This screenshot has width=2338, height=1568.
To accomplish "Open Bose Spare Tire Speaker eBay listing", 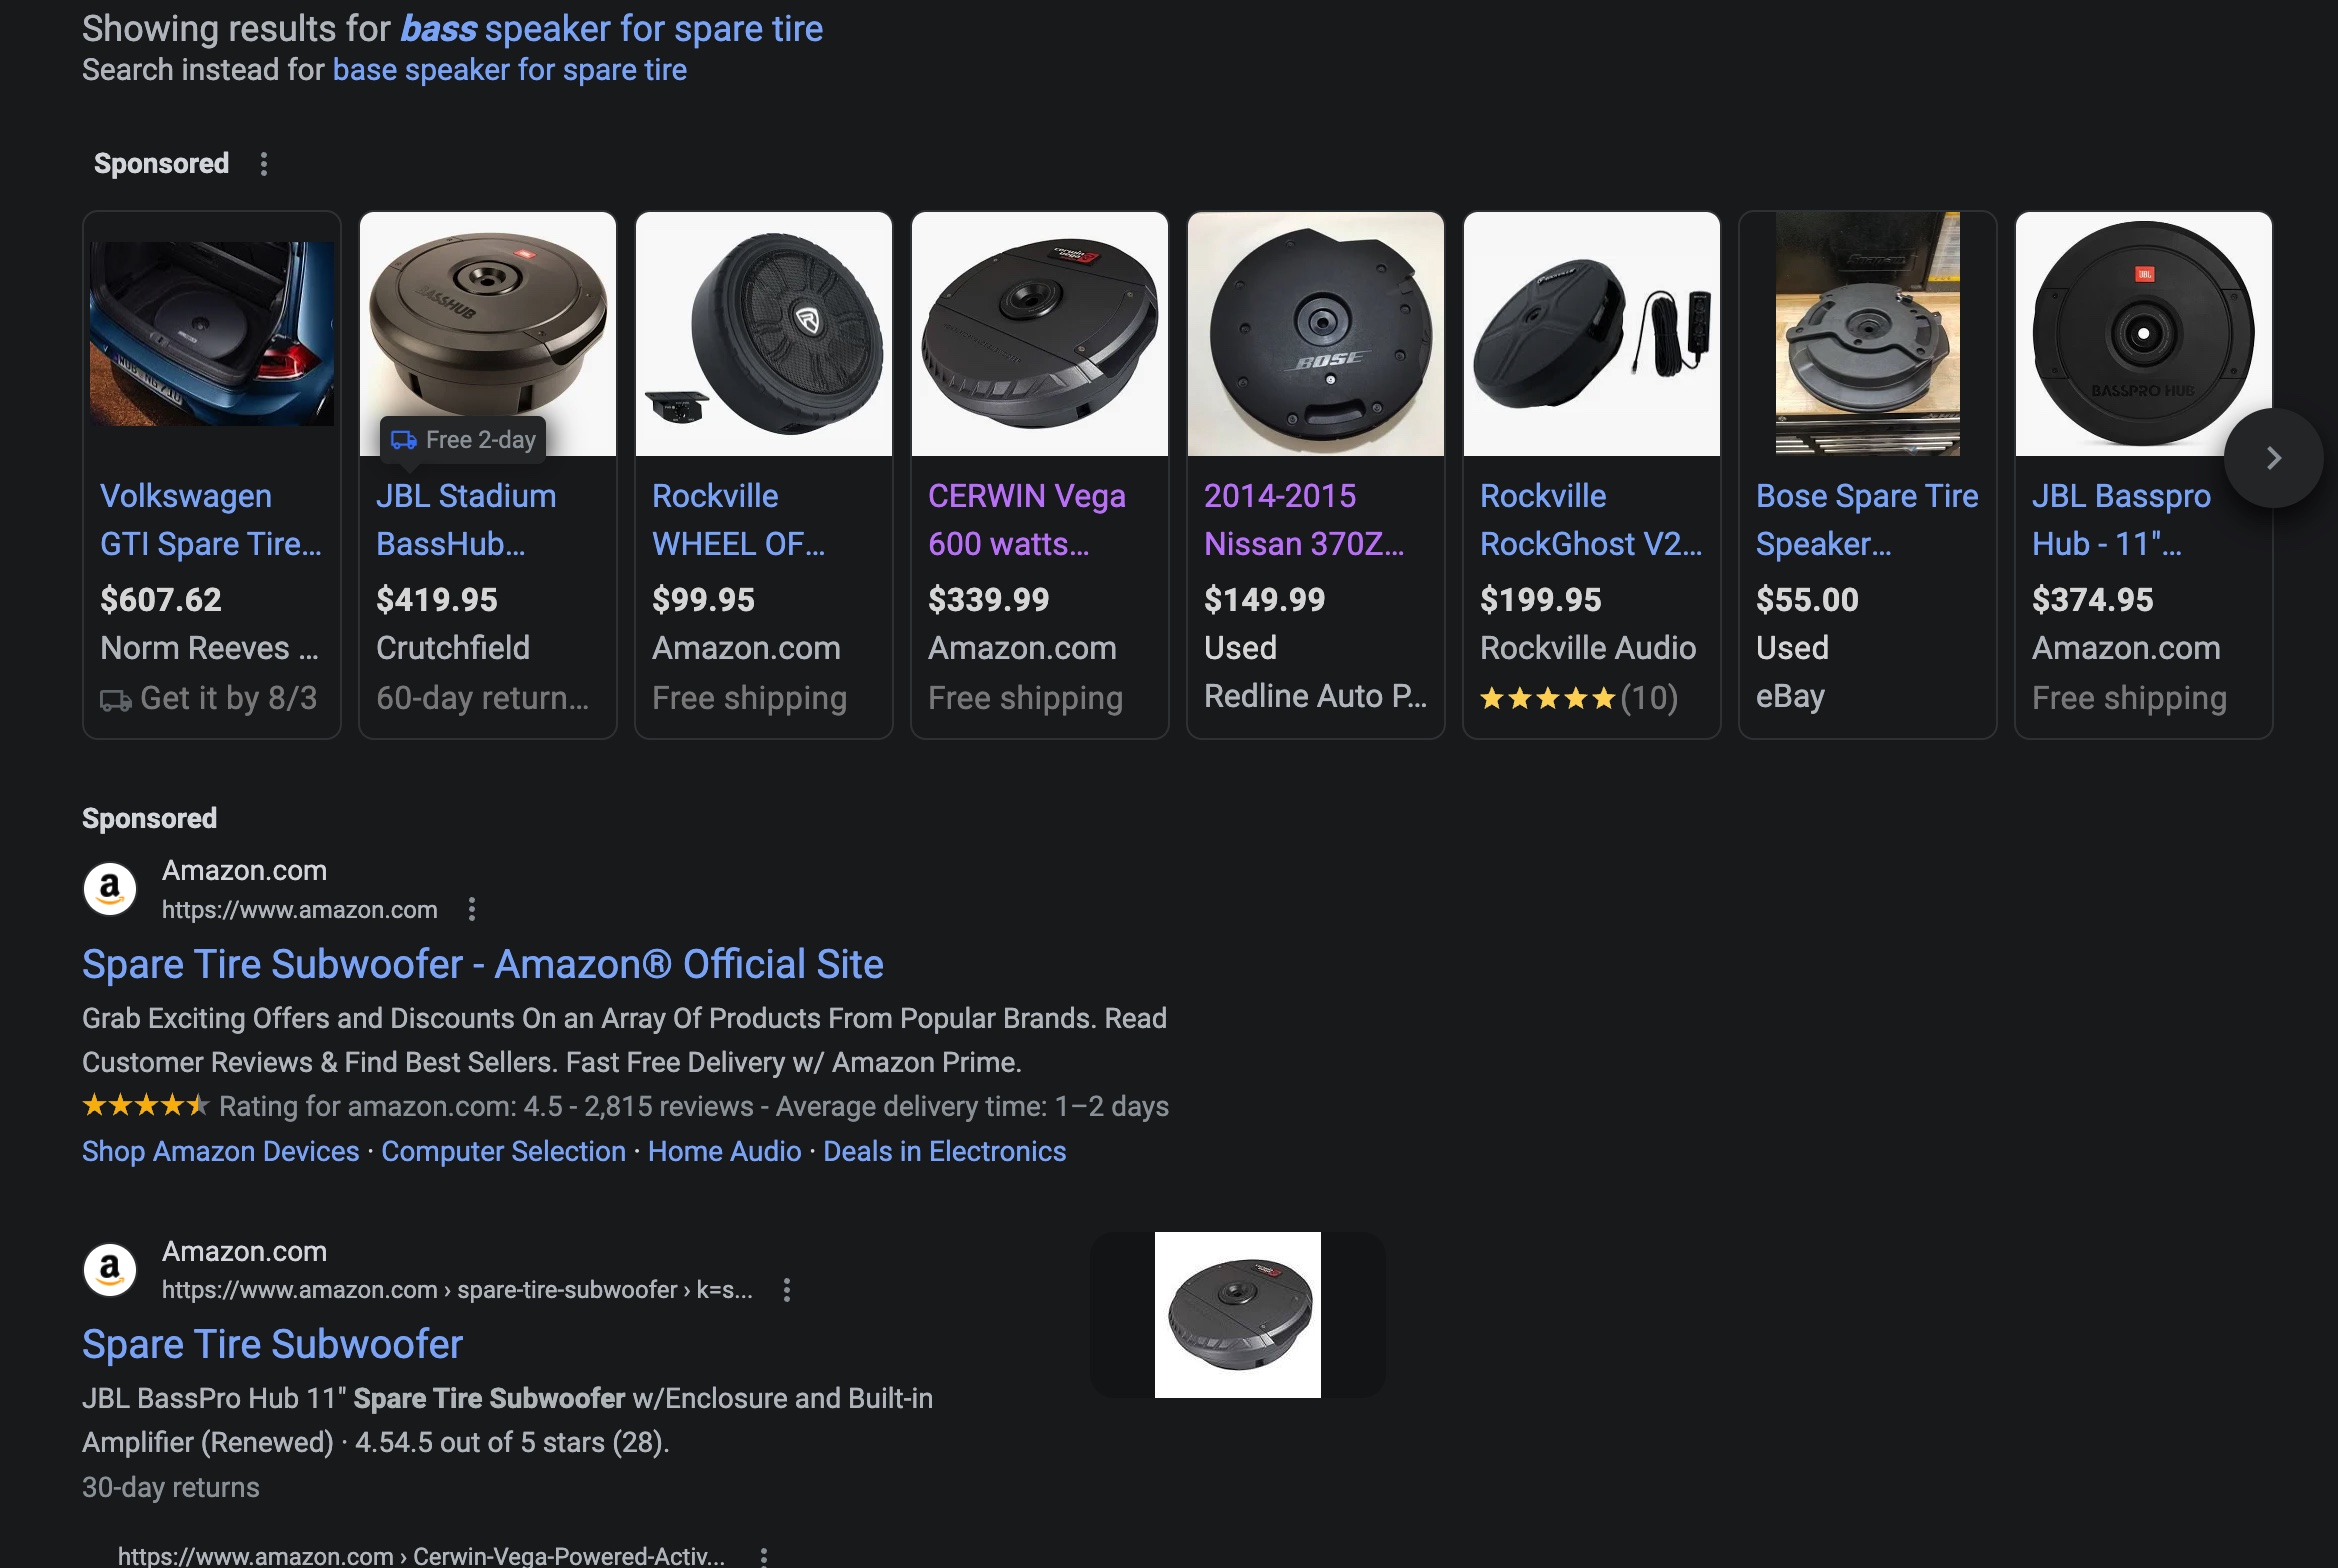I will pyautogui.click(x=1866, y=520).
